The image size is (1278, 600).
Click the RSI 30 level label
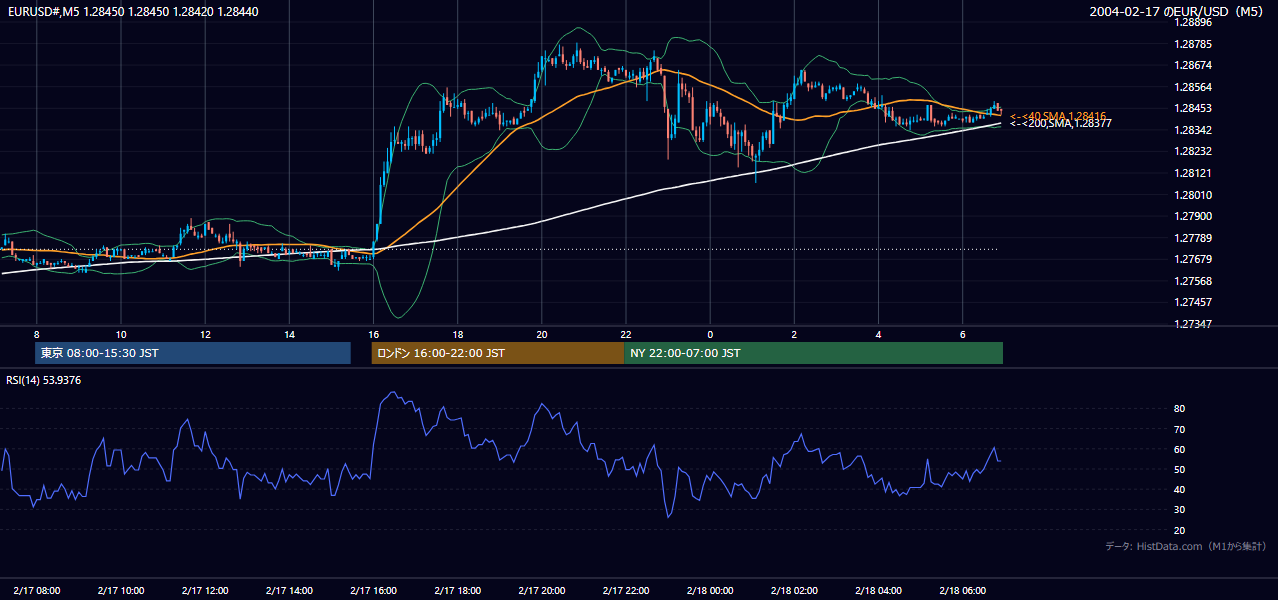[1179, 510]
